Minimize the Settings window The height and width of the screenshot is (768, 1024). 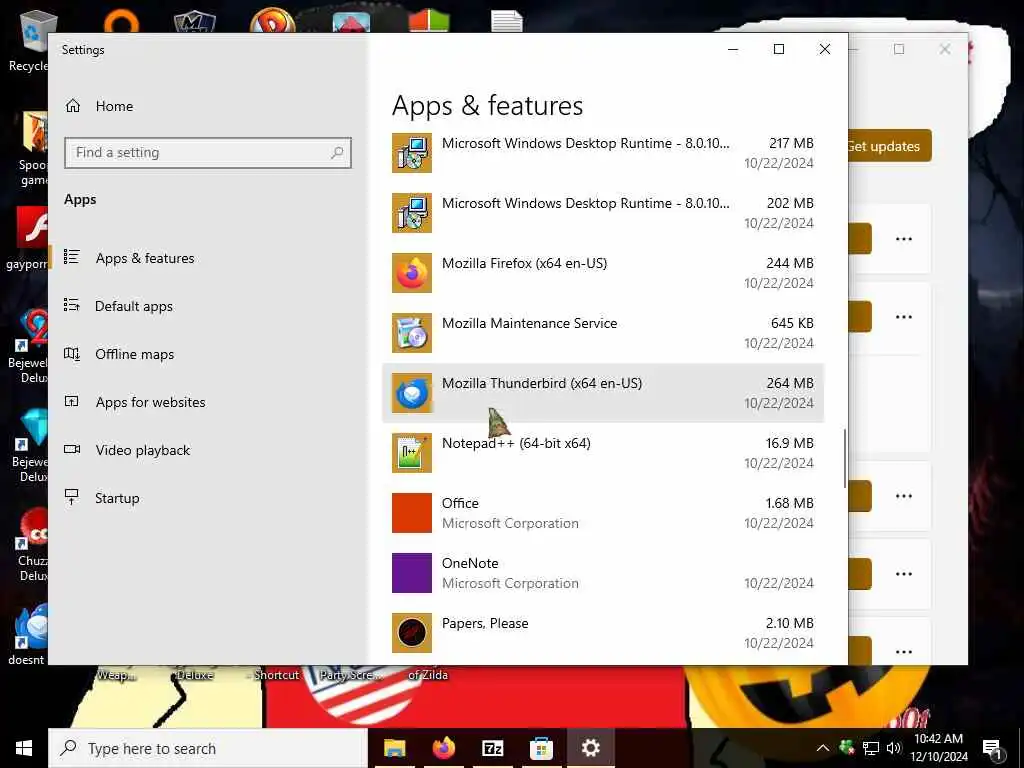[733, 50]
